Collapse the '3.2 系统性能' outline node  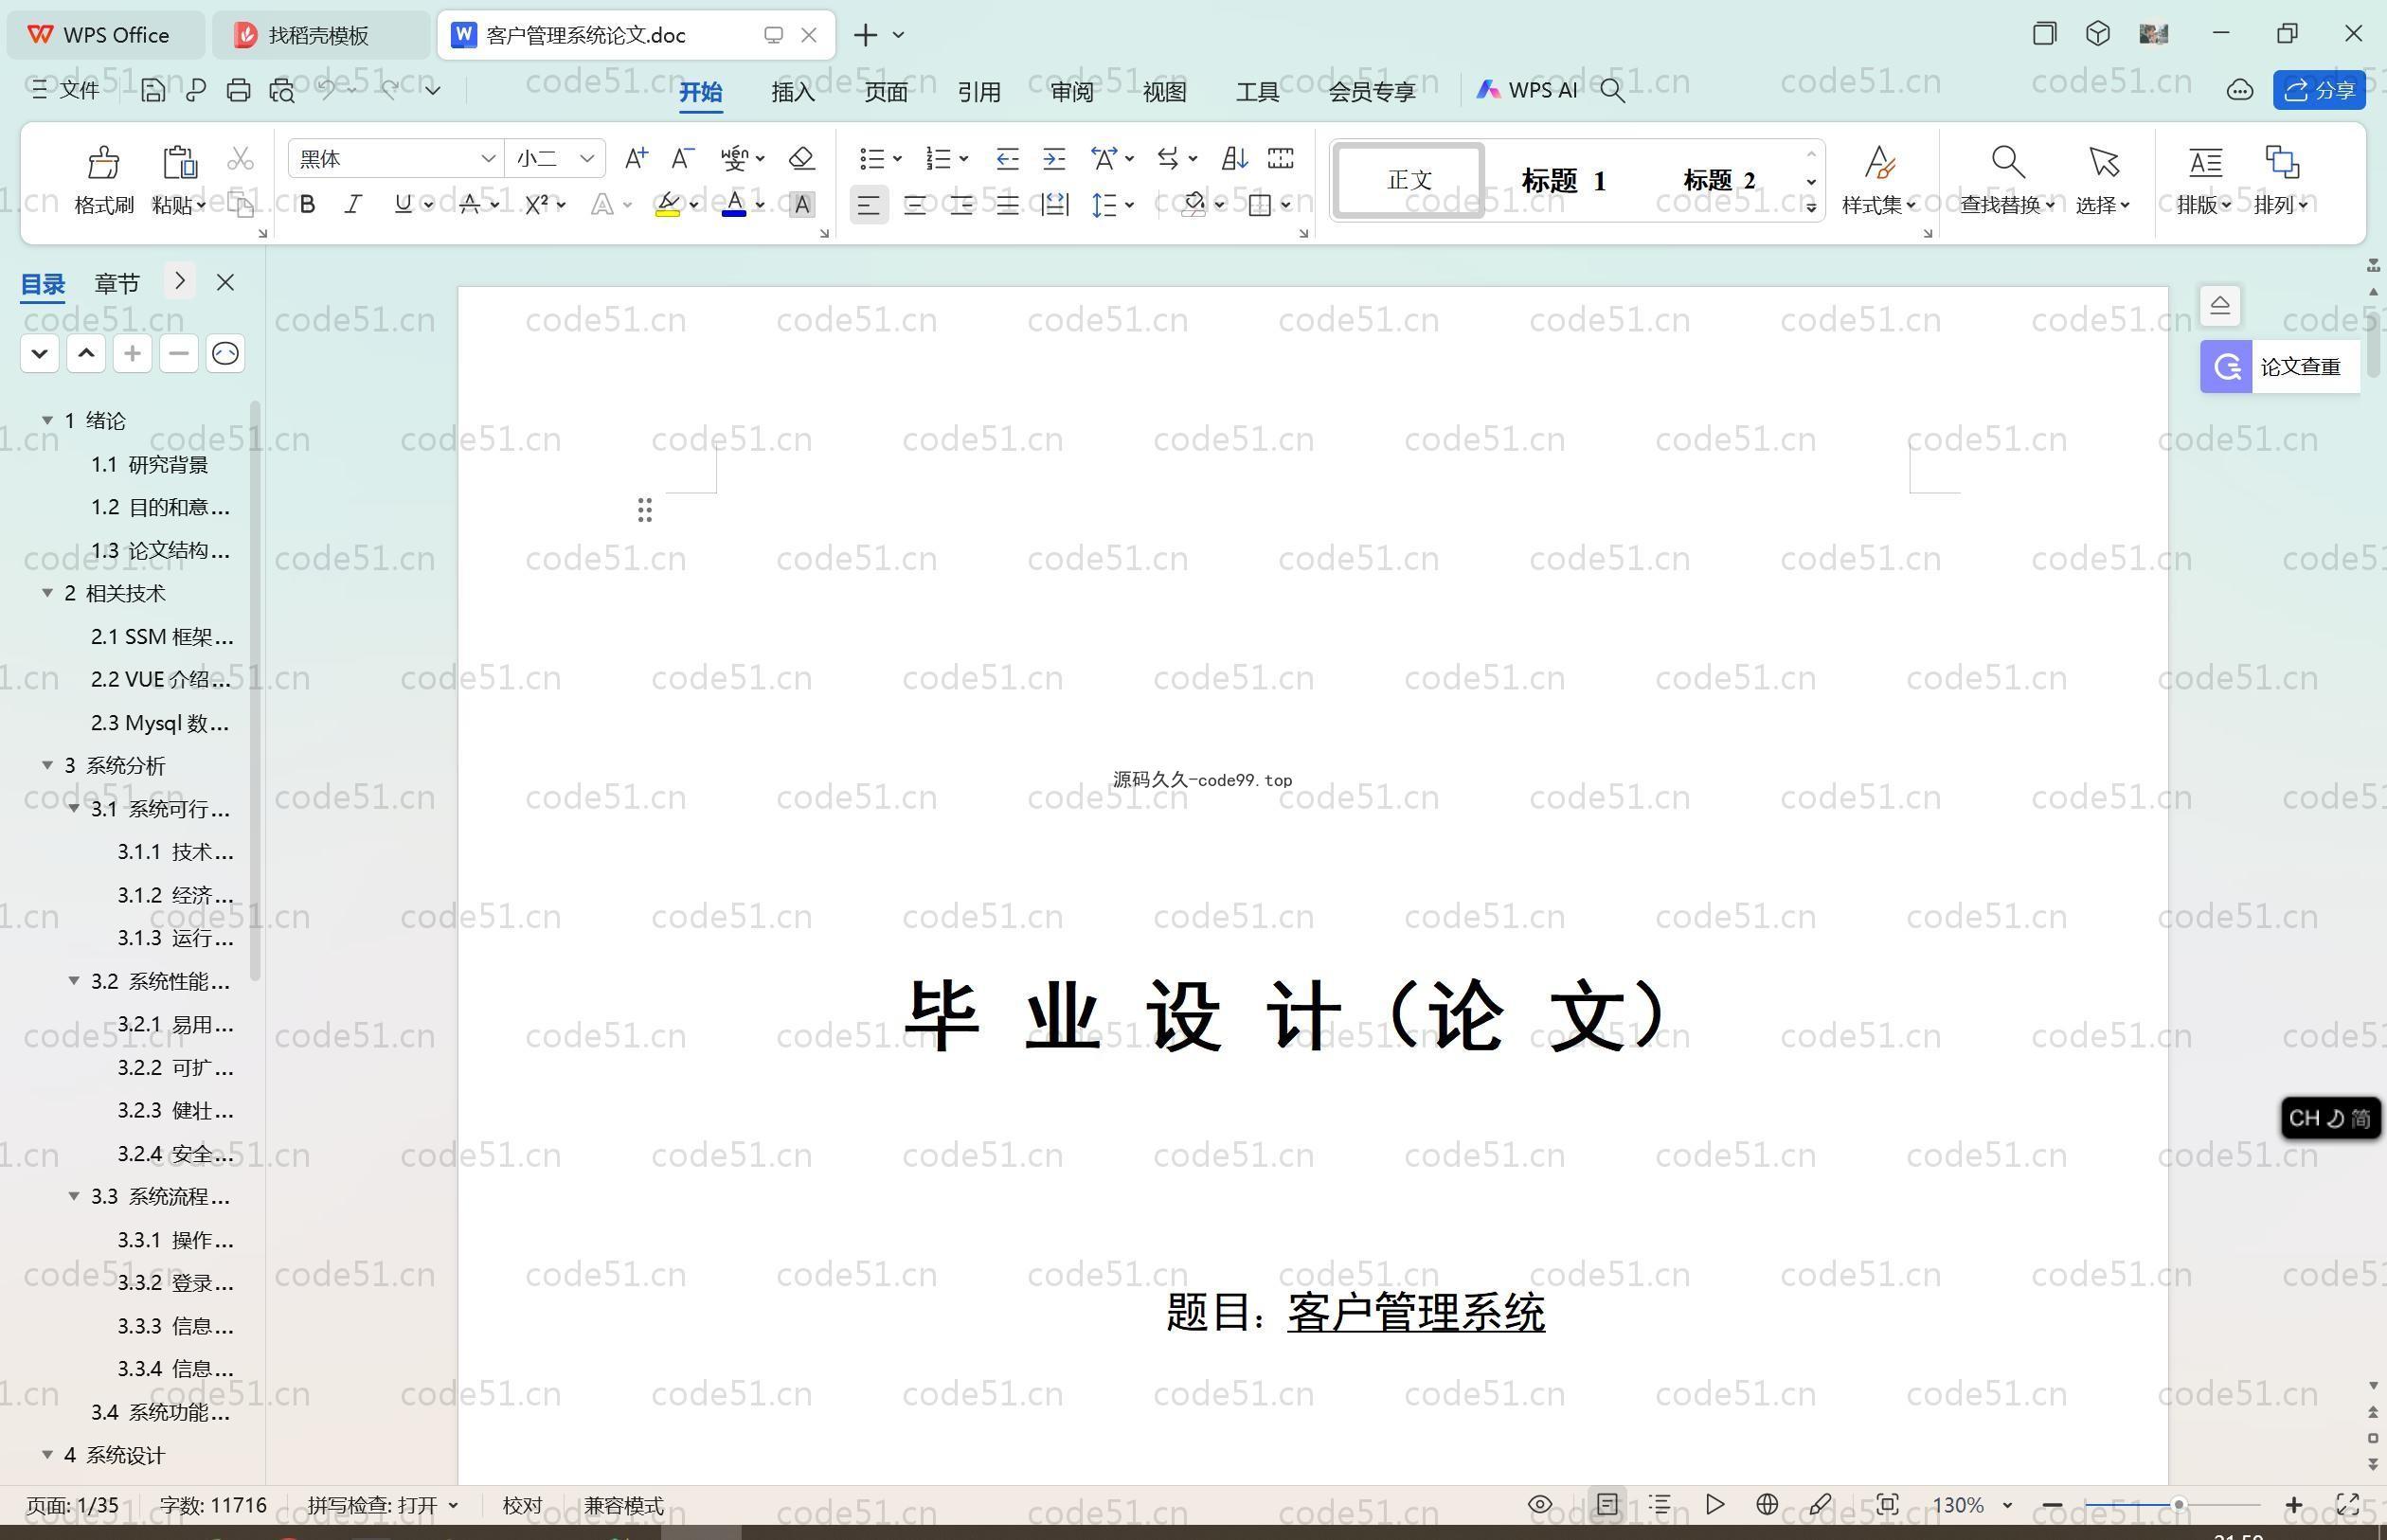point(73,981)
